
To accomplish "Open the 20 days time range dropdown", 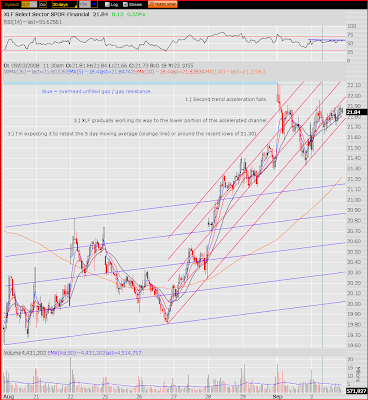I will [65, 5].
